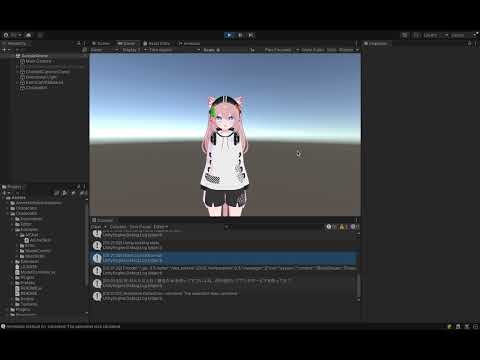
Task: Select the Project tab
Action: pos(13,187)
